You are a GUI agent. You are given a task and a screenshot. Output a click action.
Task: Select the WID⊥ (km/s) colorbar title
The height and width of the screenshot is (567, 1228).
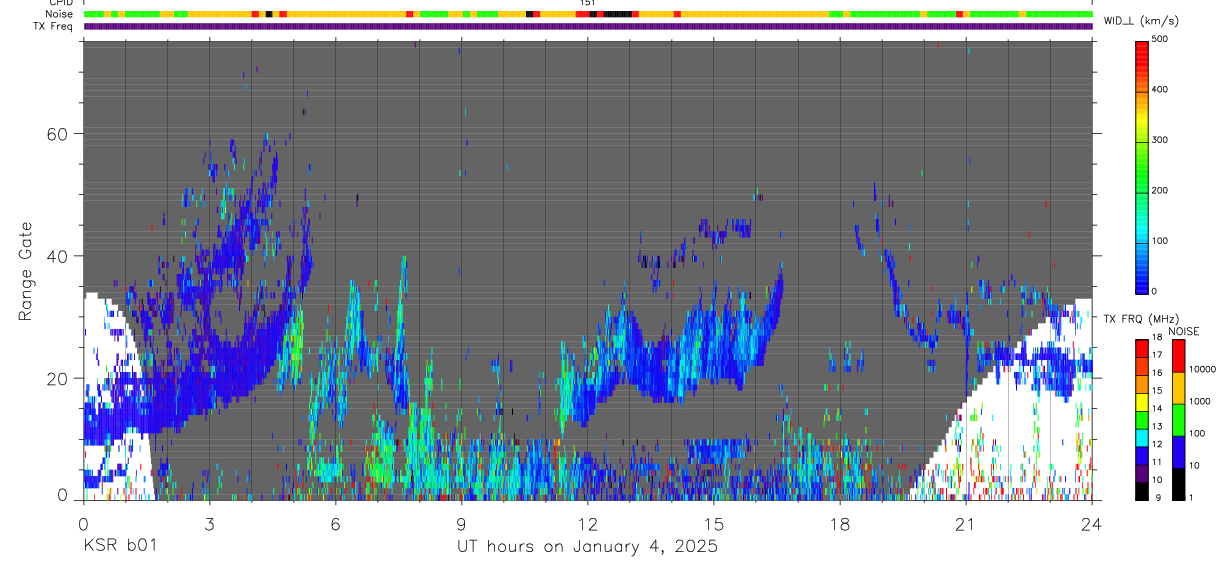1141,20
